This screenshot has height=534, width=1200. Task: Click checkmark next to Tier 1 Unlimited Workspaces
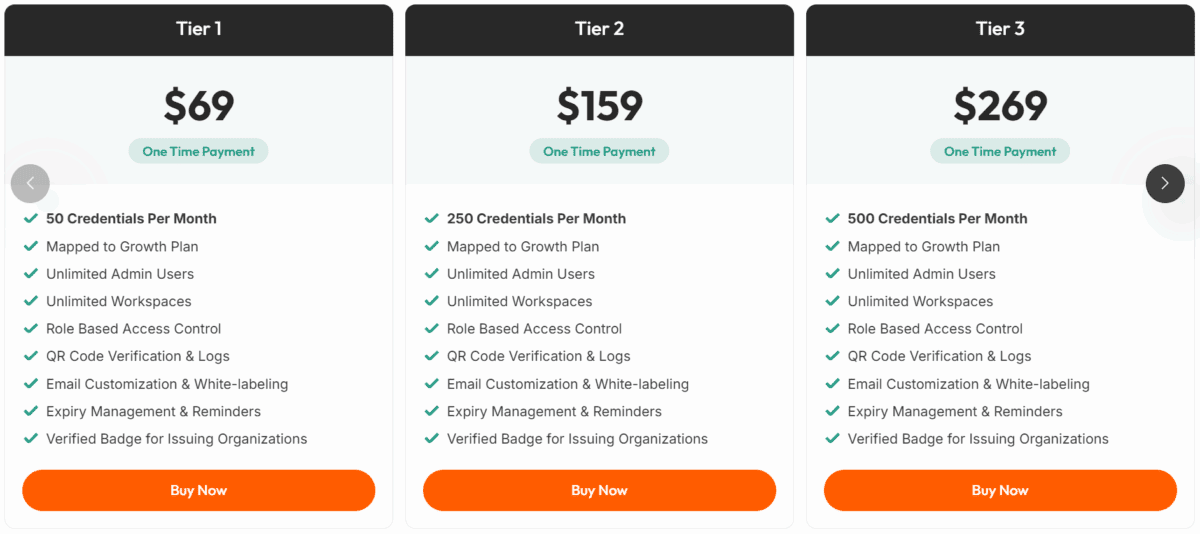pos(31,301)
